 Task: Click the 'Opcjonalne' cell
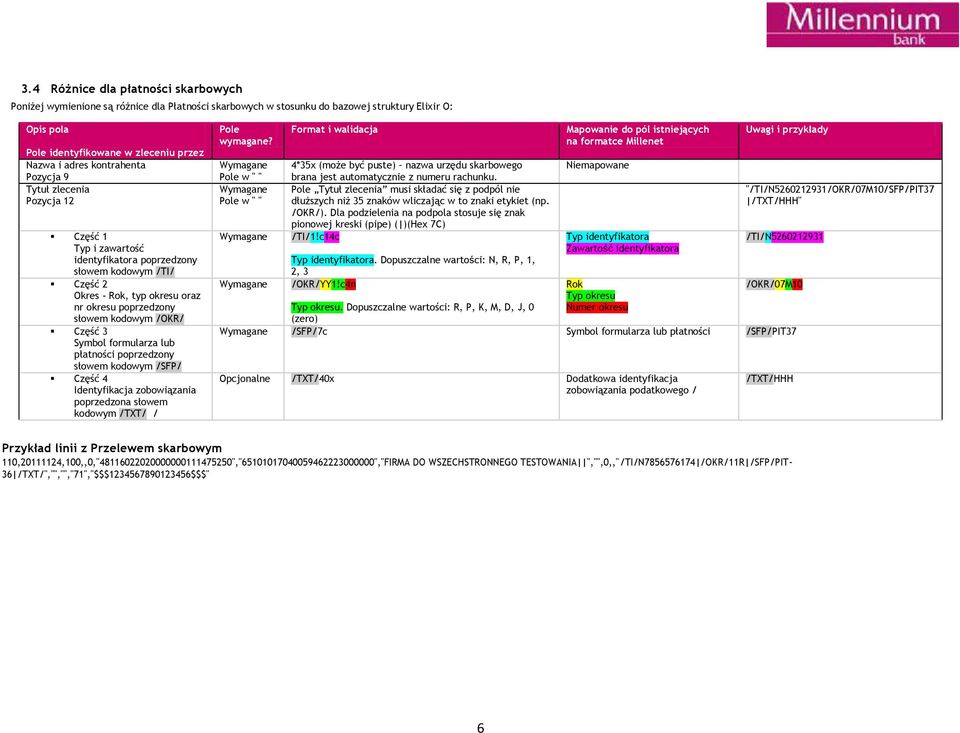[244, 378]
